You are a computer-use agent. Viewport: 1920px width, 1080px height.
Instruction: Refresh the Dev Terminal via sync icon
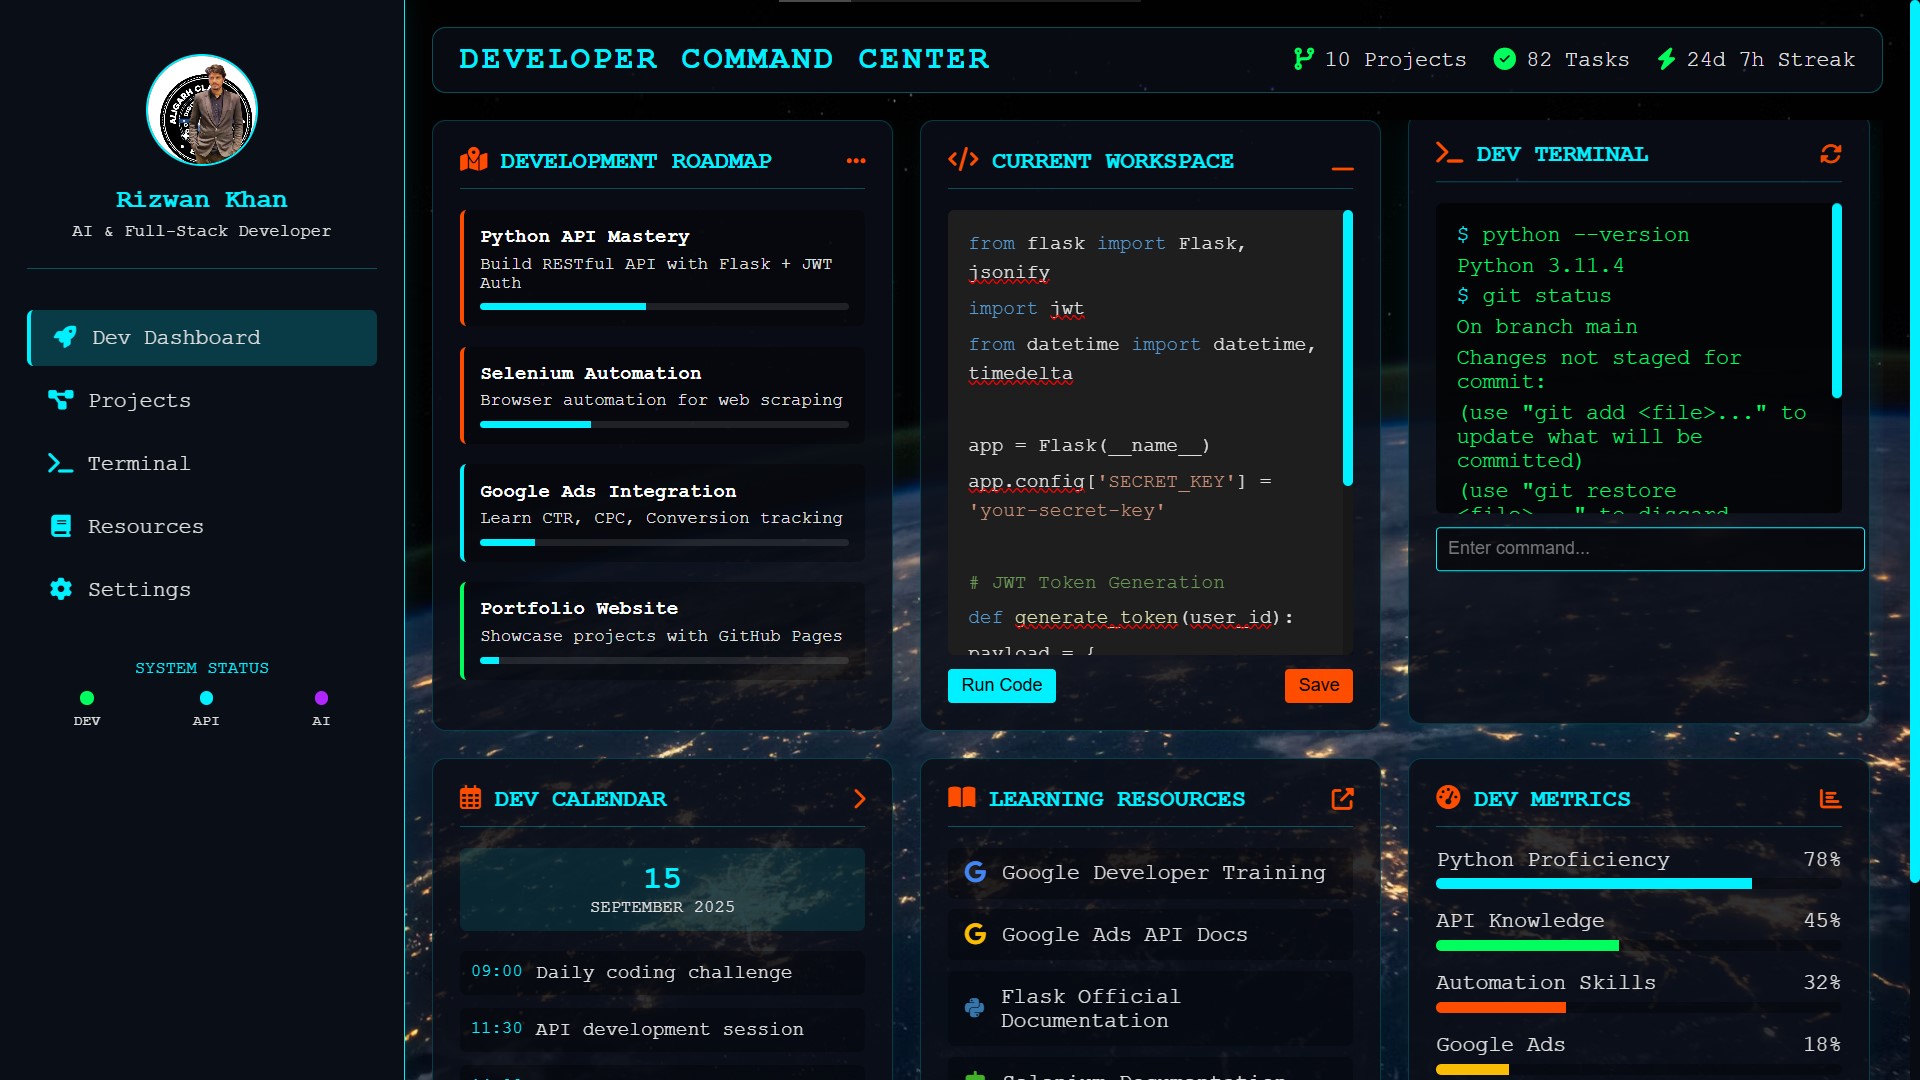click(x=1830, y=154)
